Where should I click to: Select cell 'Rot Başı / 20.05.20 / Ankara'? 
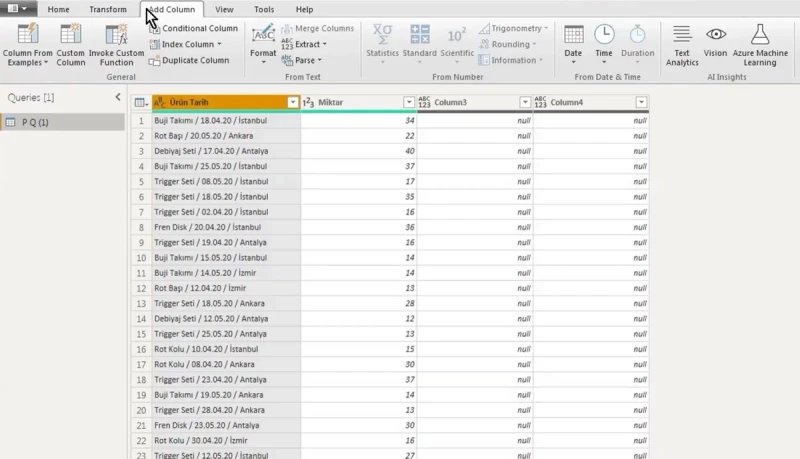pyautogui.click(x=226, y=136)
